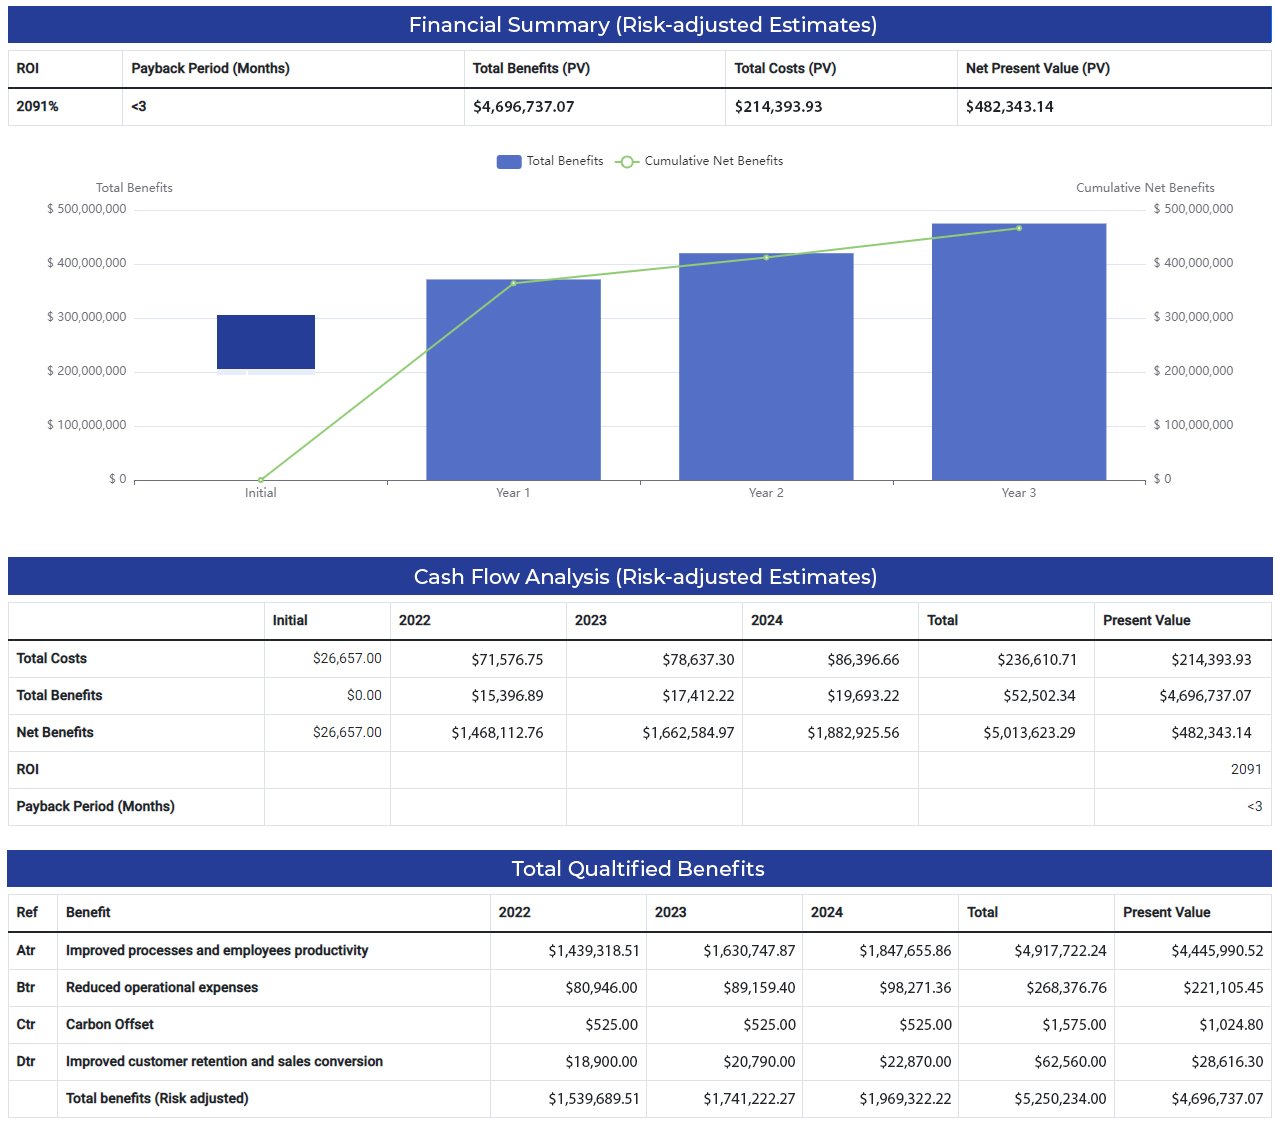
Task: Click the Total Benefits 2022 value $15,396.89
Action: 507,696
